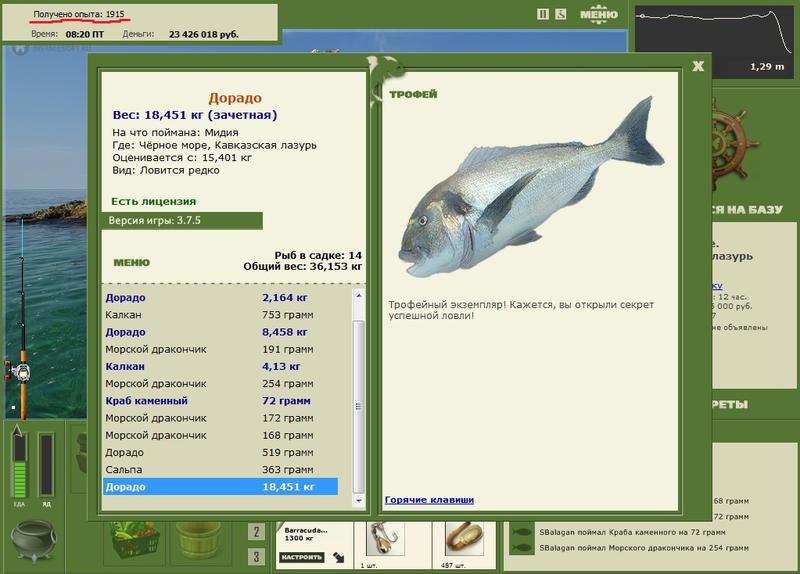Screen dimensions: 800x574
Task: Open the cooking cauldron icon
Action: (33, 540)
